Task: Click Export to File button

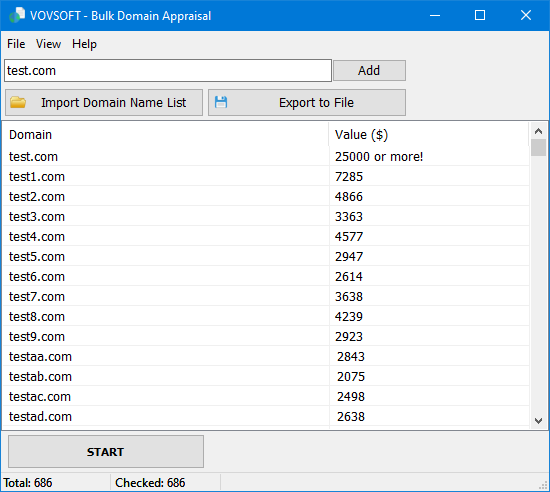Action: pyautogui.click(x=307, y=102)
